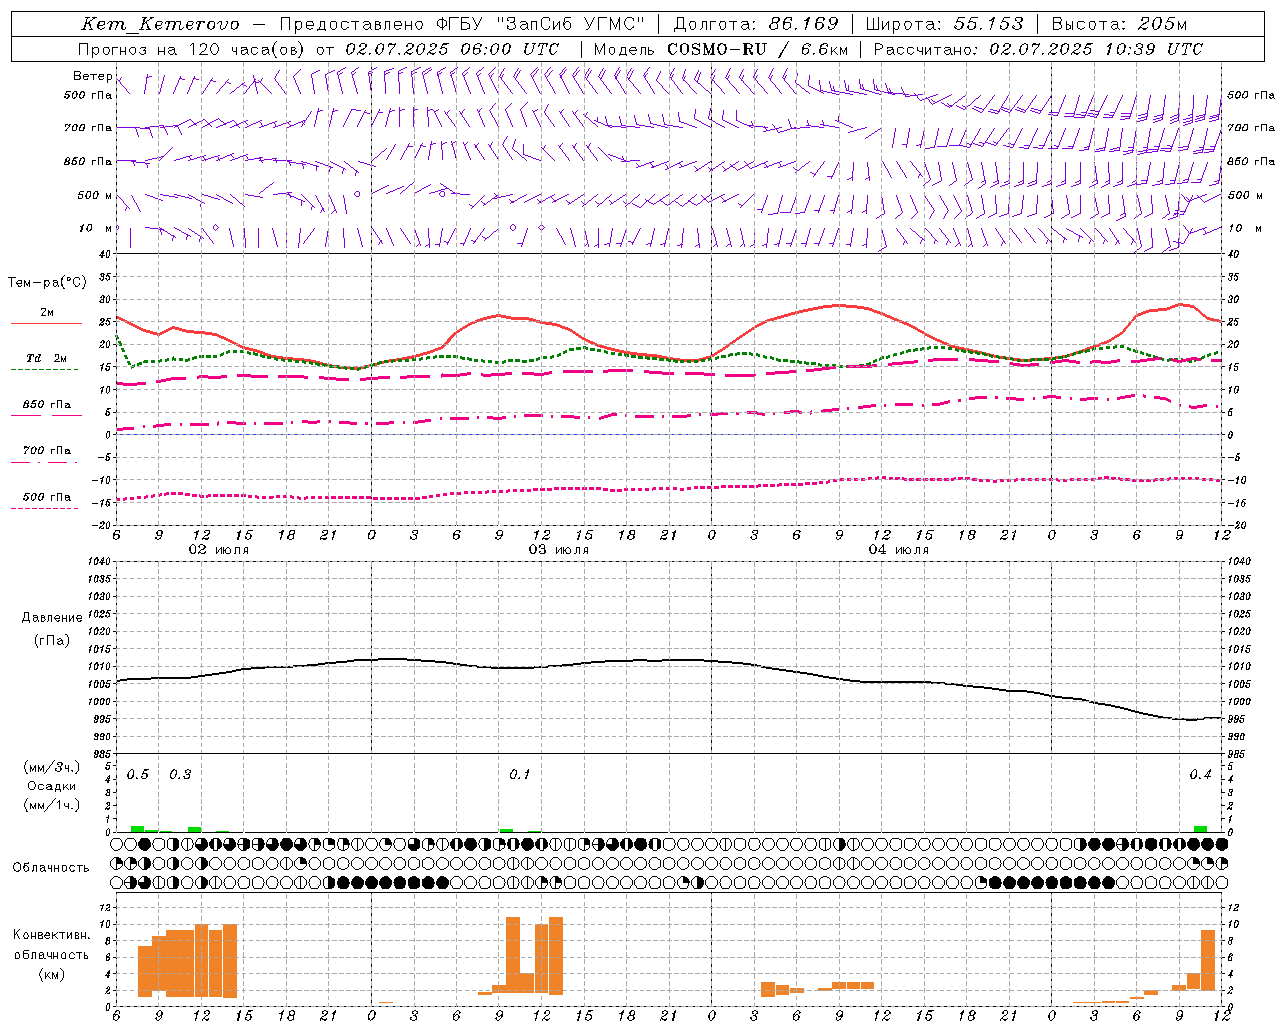Screen dimensions: 1280x1024
Task: Click the '02 июля' date label
Action: [220, 550]
